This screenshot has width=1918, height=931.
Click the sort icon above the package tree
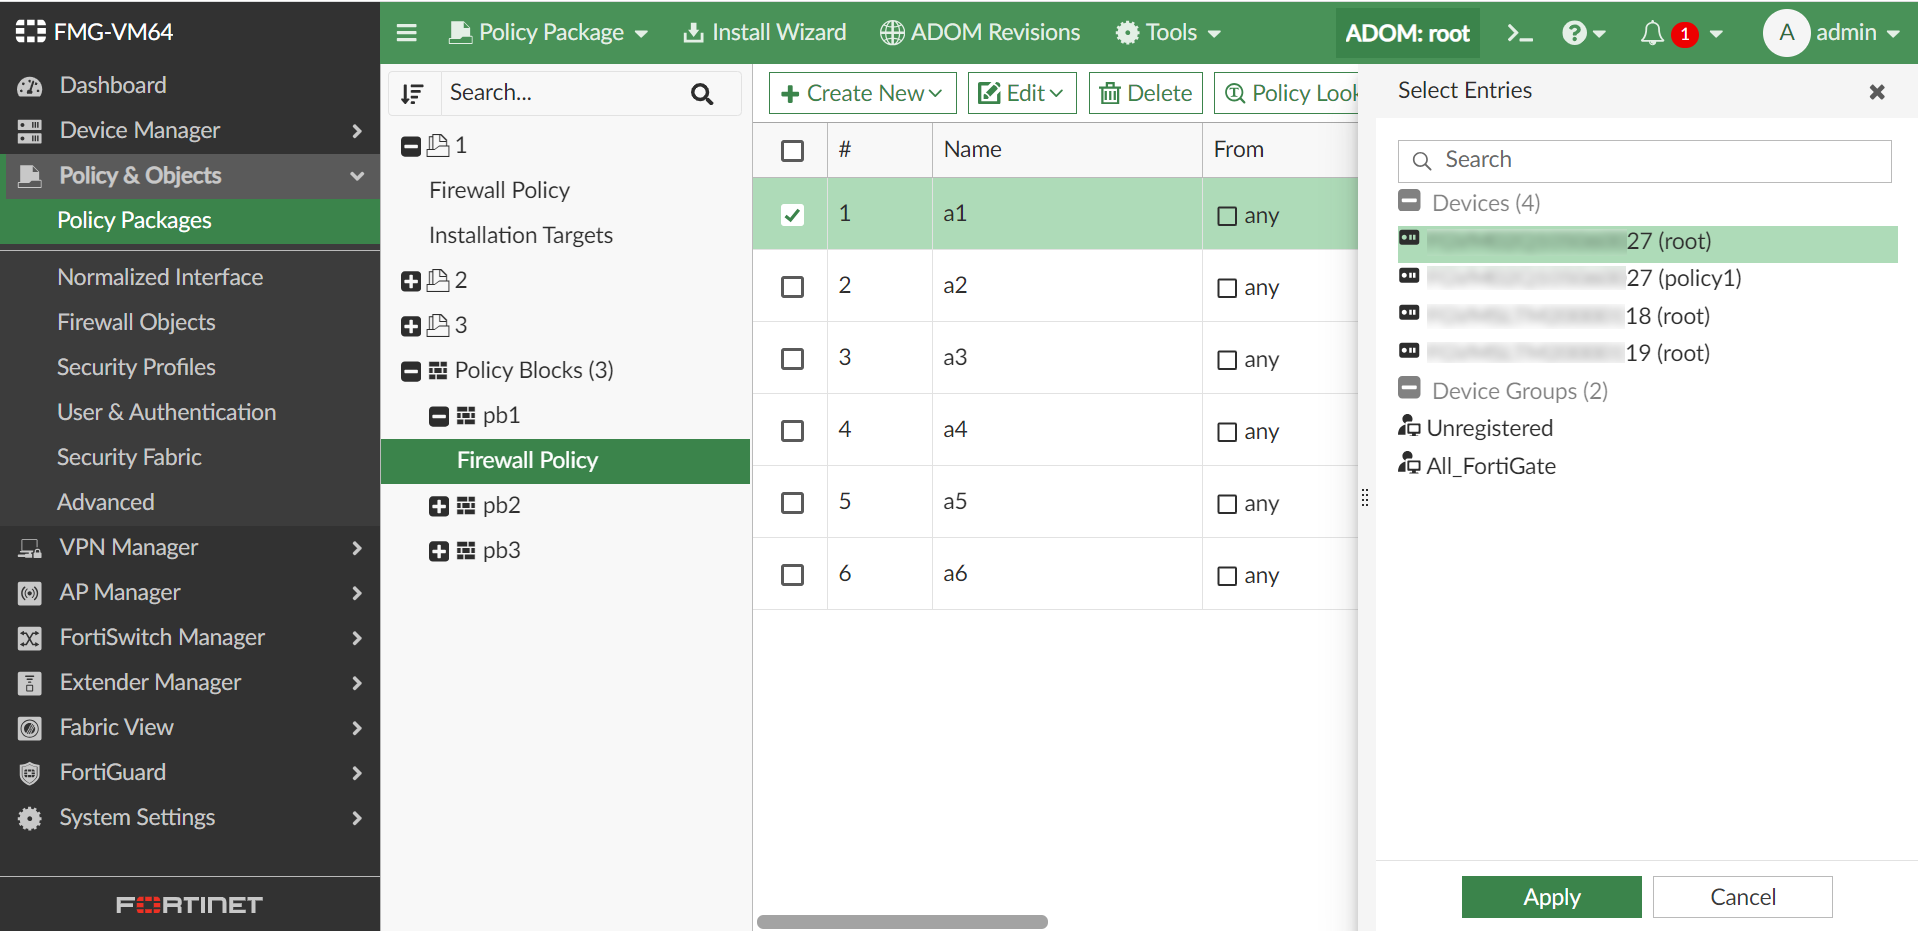[x=413, y=93]
